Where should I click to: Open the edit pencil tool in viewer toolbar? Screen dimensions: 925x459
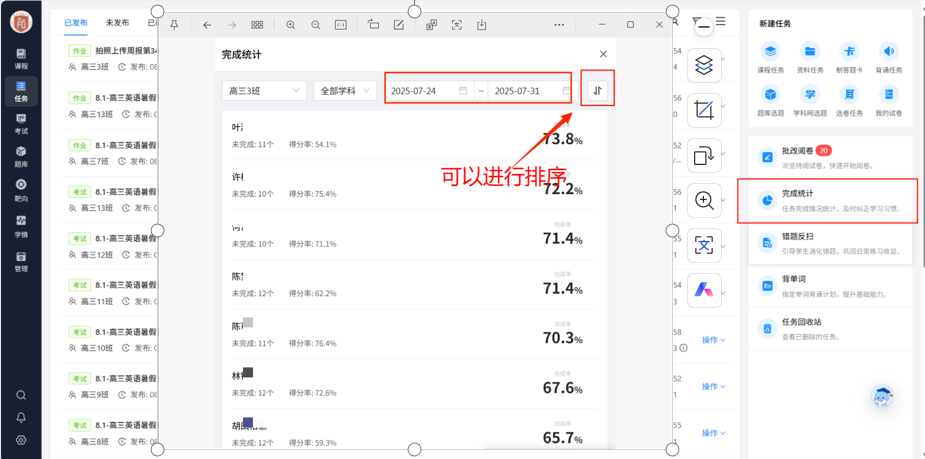pyautogui.click(x=398, y=25)
